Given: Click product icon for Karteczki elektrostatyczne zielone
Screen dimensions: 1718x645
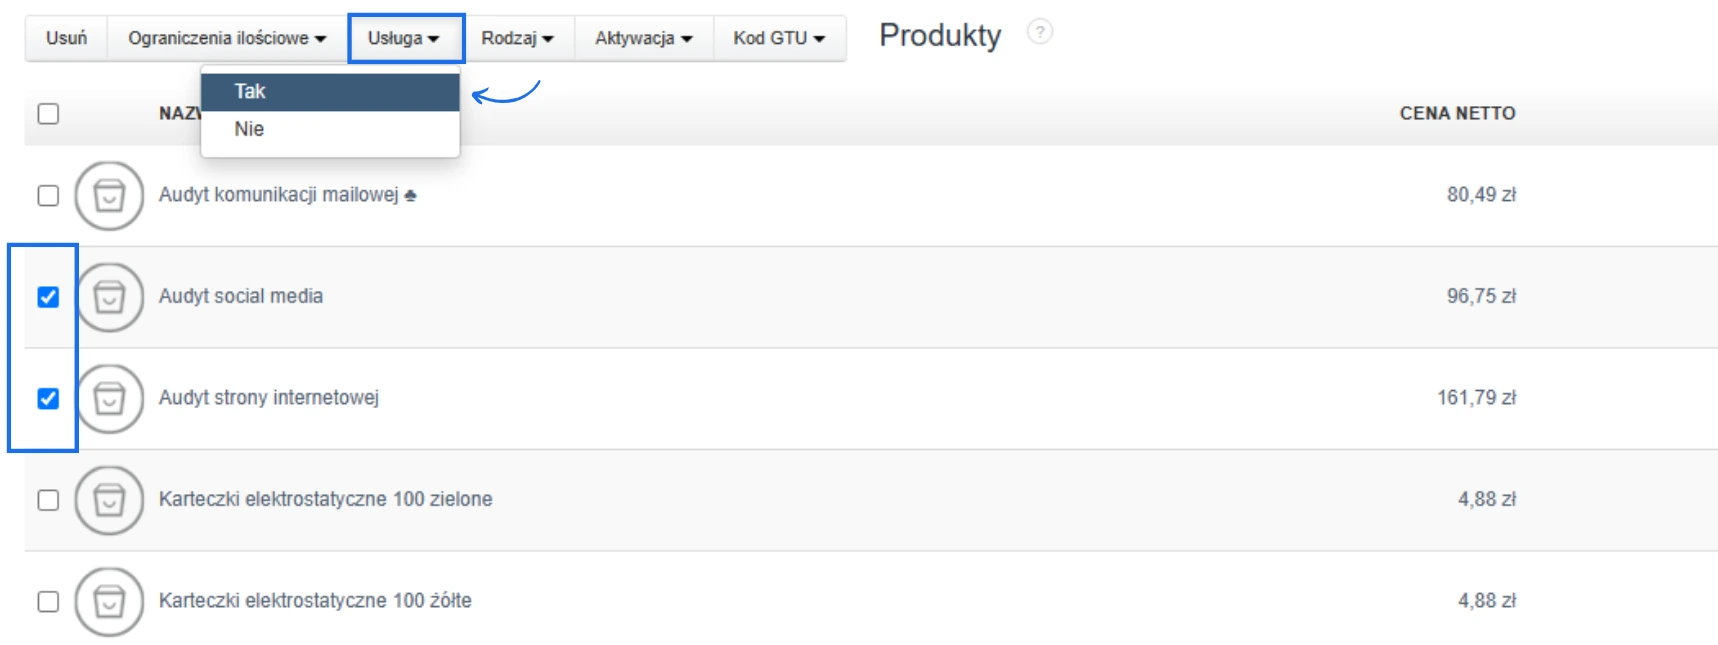Looking at the screenshot, I should tap(109, 500).
